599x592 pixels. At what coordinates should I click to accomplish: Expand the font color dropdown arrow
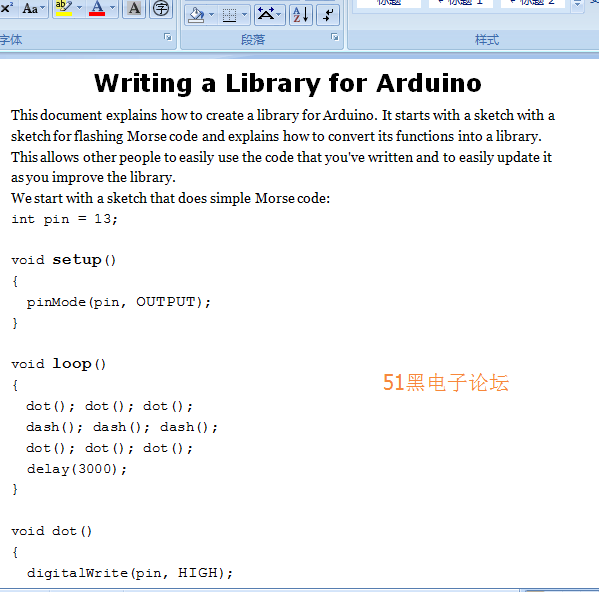coord(112,8)
